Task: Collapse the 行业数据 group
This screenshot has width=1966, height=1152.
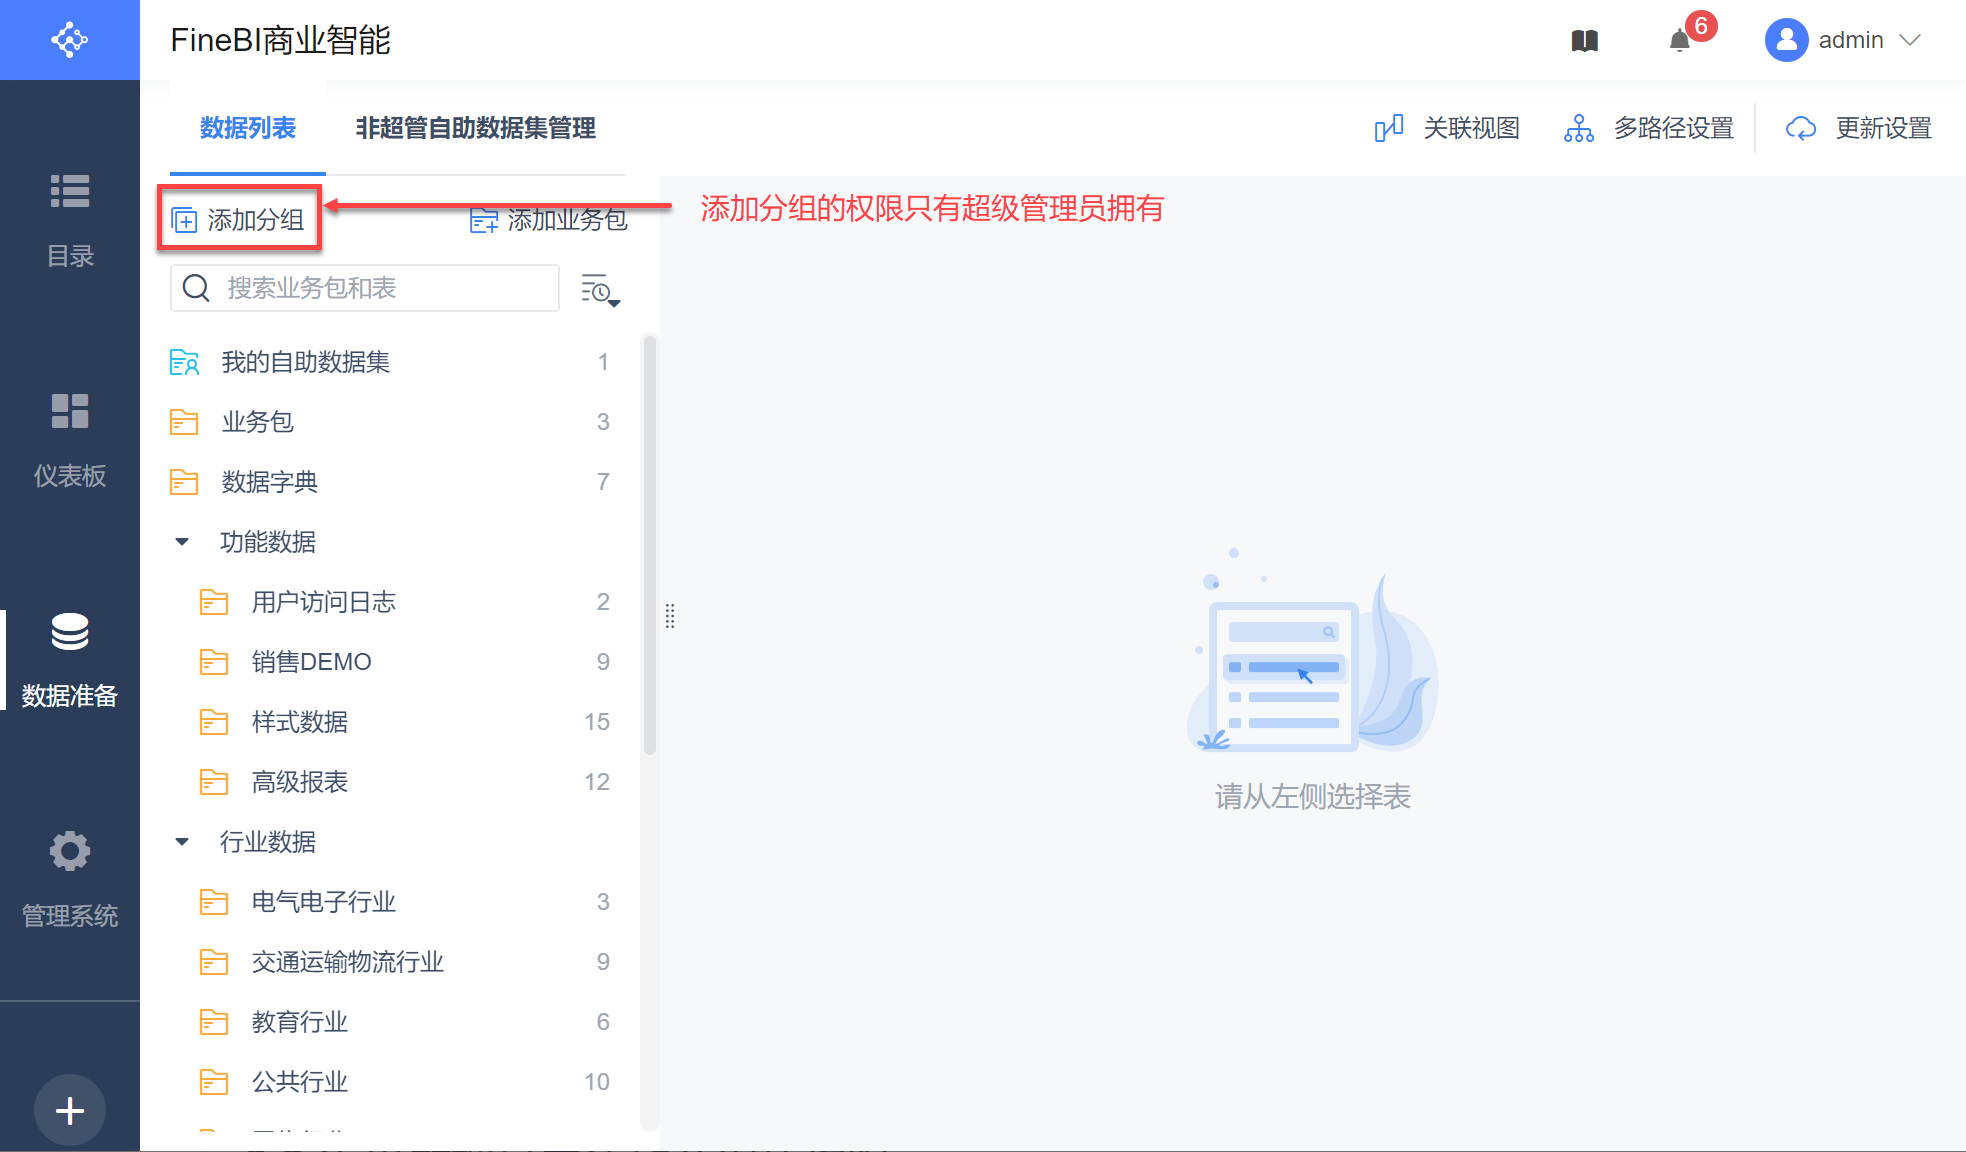Action: click(x=182, y=842)
